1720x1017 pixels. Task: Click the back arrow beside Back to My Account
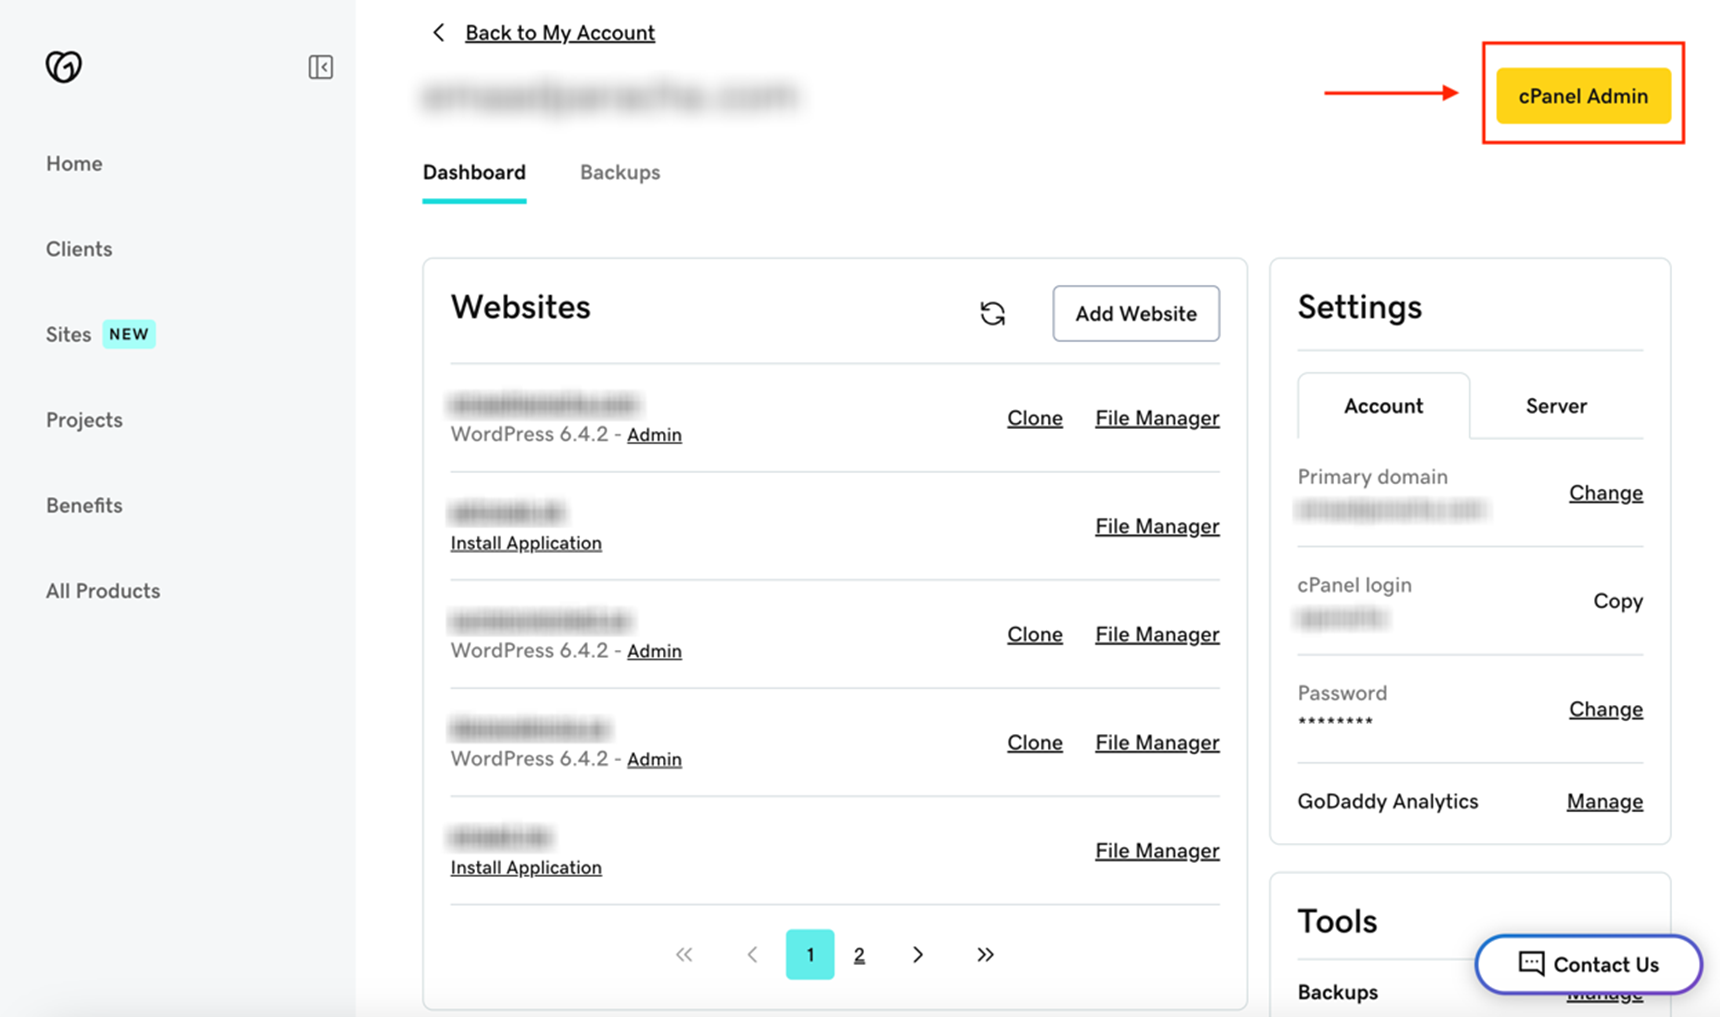[438, 33]
